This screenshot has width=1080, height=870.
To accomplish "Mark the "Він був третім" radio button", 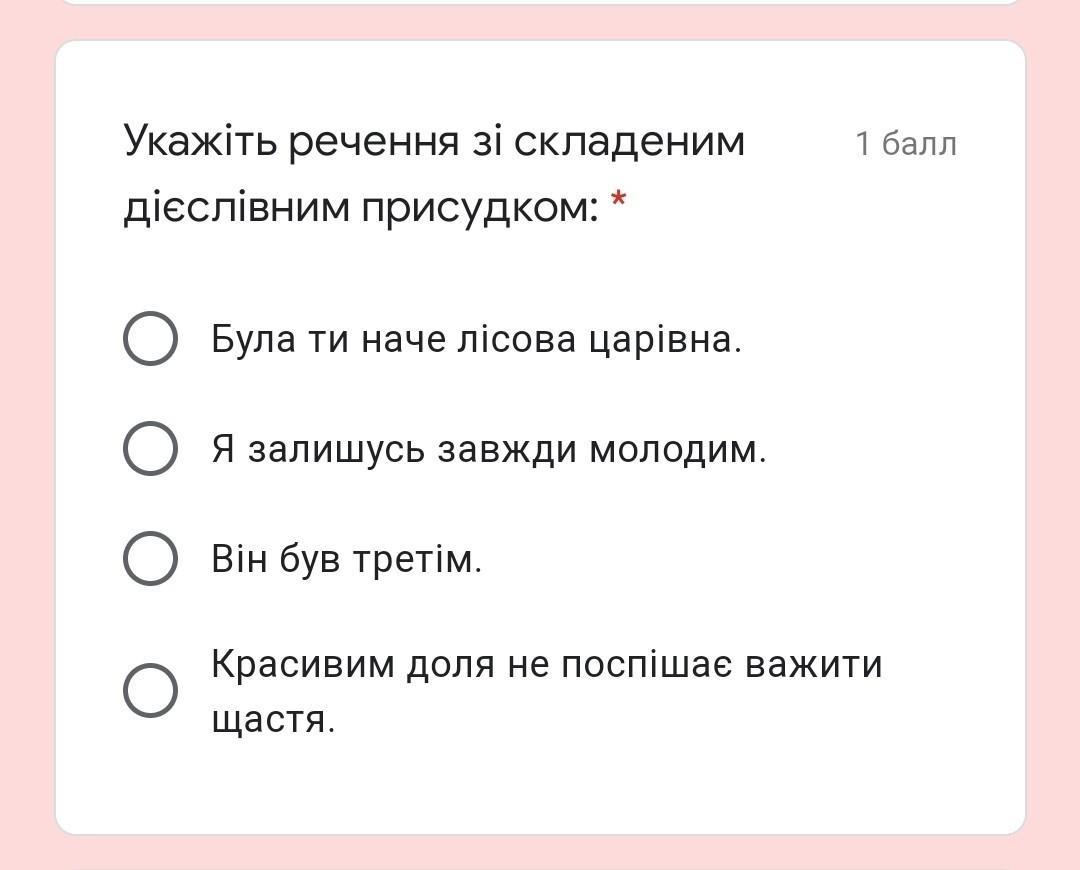I will tap(151, 558).
